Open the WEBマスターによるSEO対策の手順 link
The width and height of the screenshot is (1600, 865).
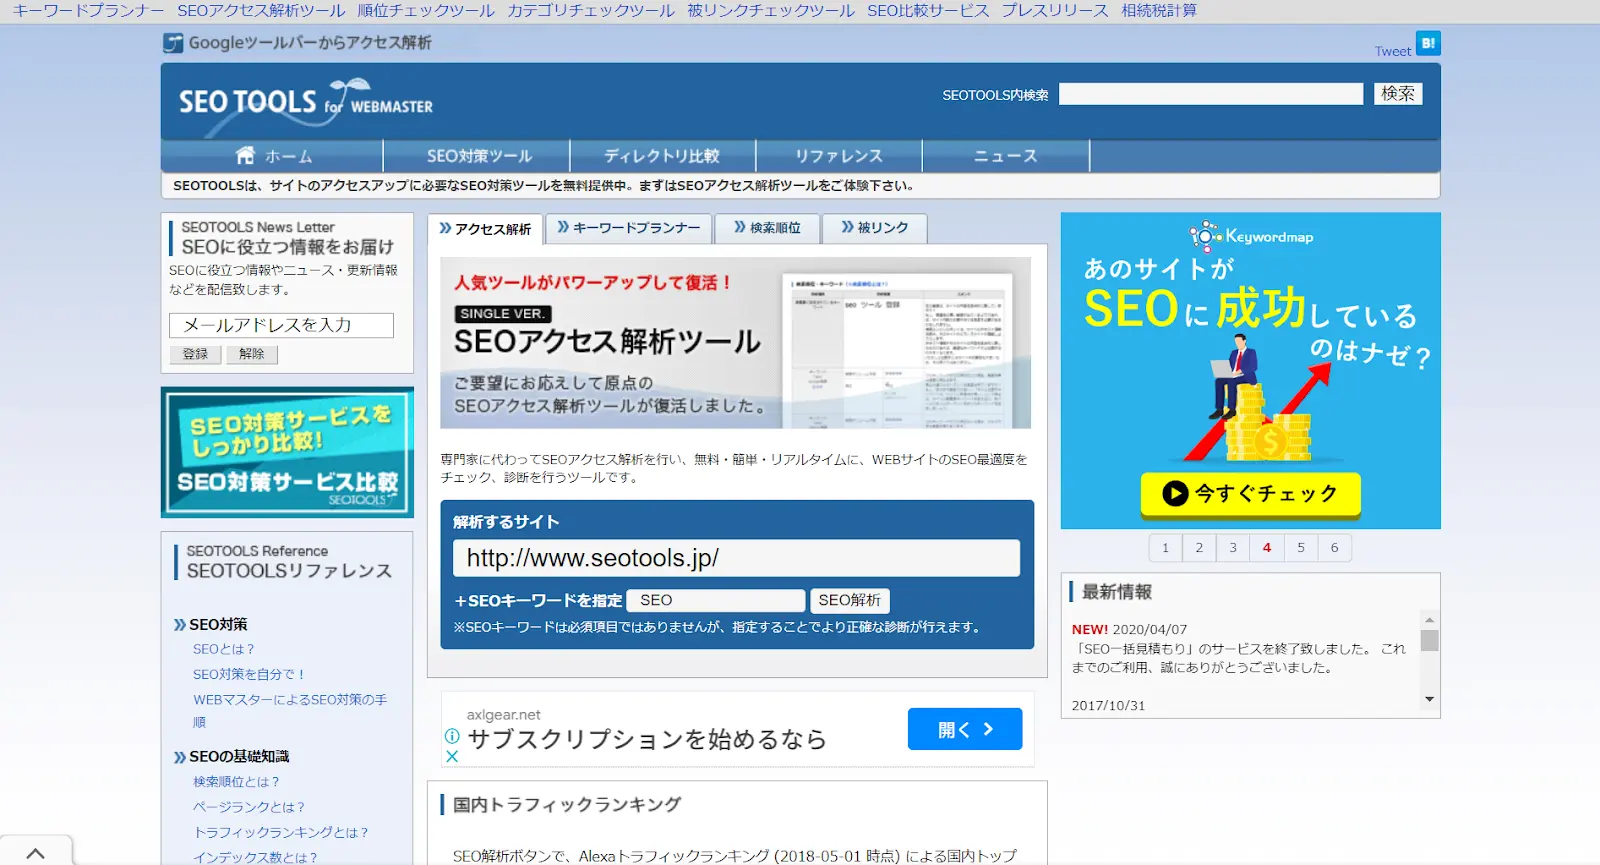[x=290, y=710]
